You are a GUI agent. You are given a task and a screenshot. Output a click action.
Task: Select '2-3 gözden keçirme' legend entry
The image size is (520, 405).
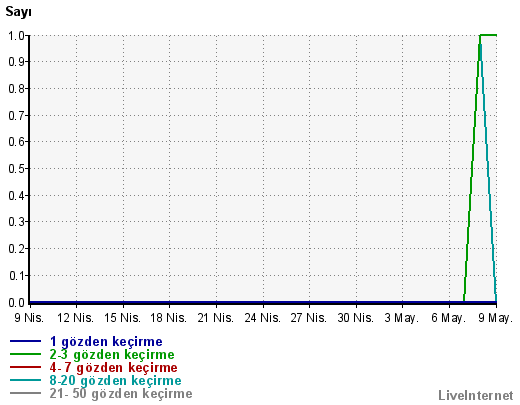(112, 355)
